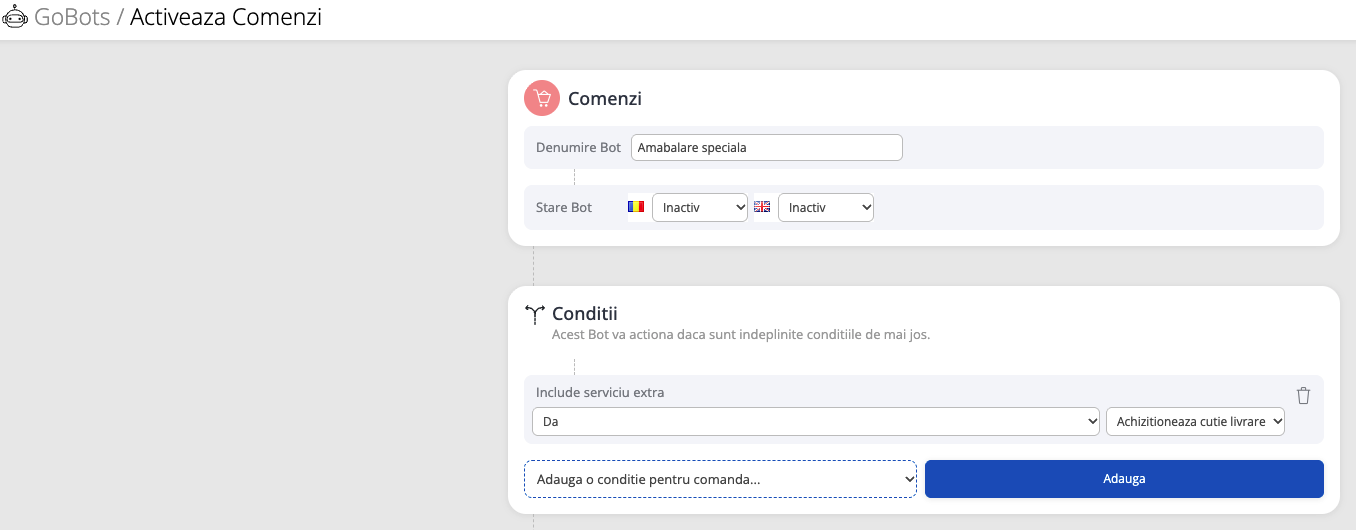Click the Acest Bot va actiona description
Viewport: 1356px width, 530px height.
[741, 334]
